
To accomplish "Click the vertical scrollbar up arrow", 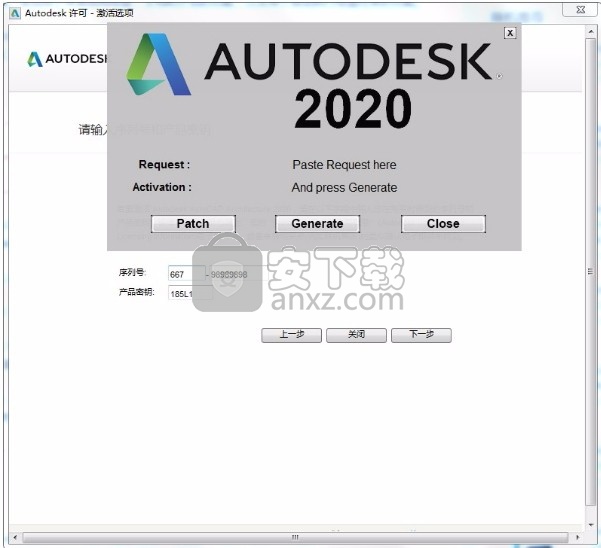I will [x=591, y=32].
